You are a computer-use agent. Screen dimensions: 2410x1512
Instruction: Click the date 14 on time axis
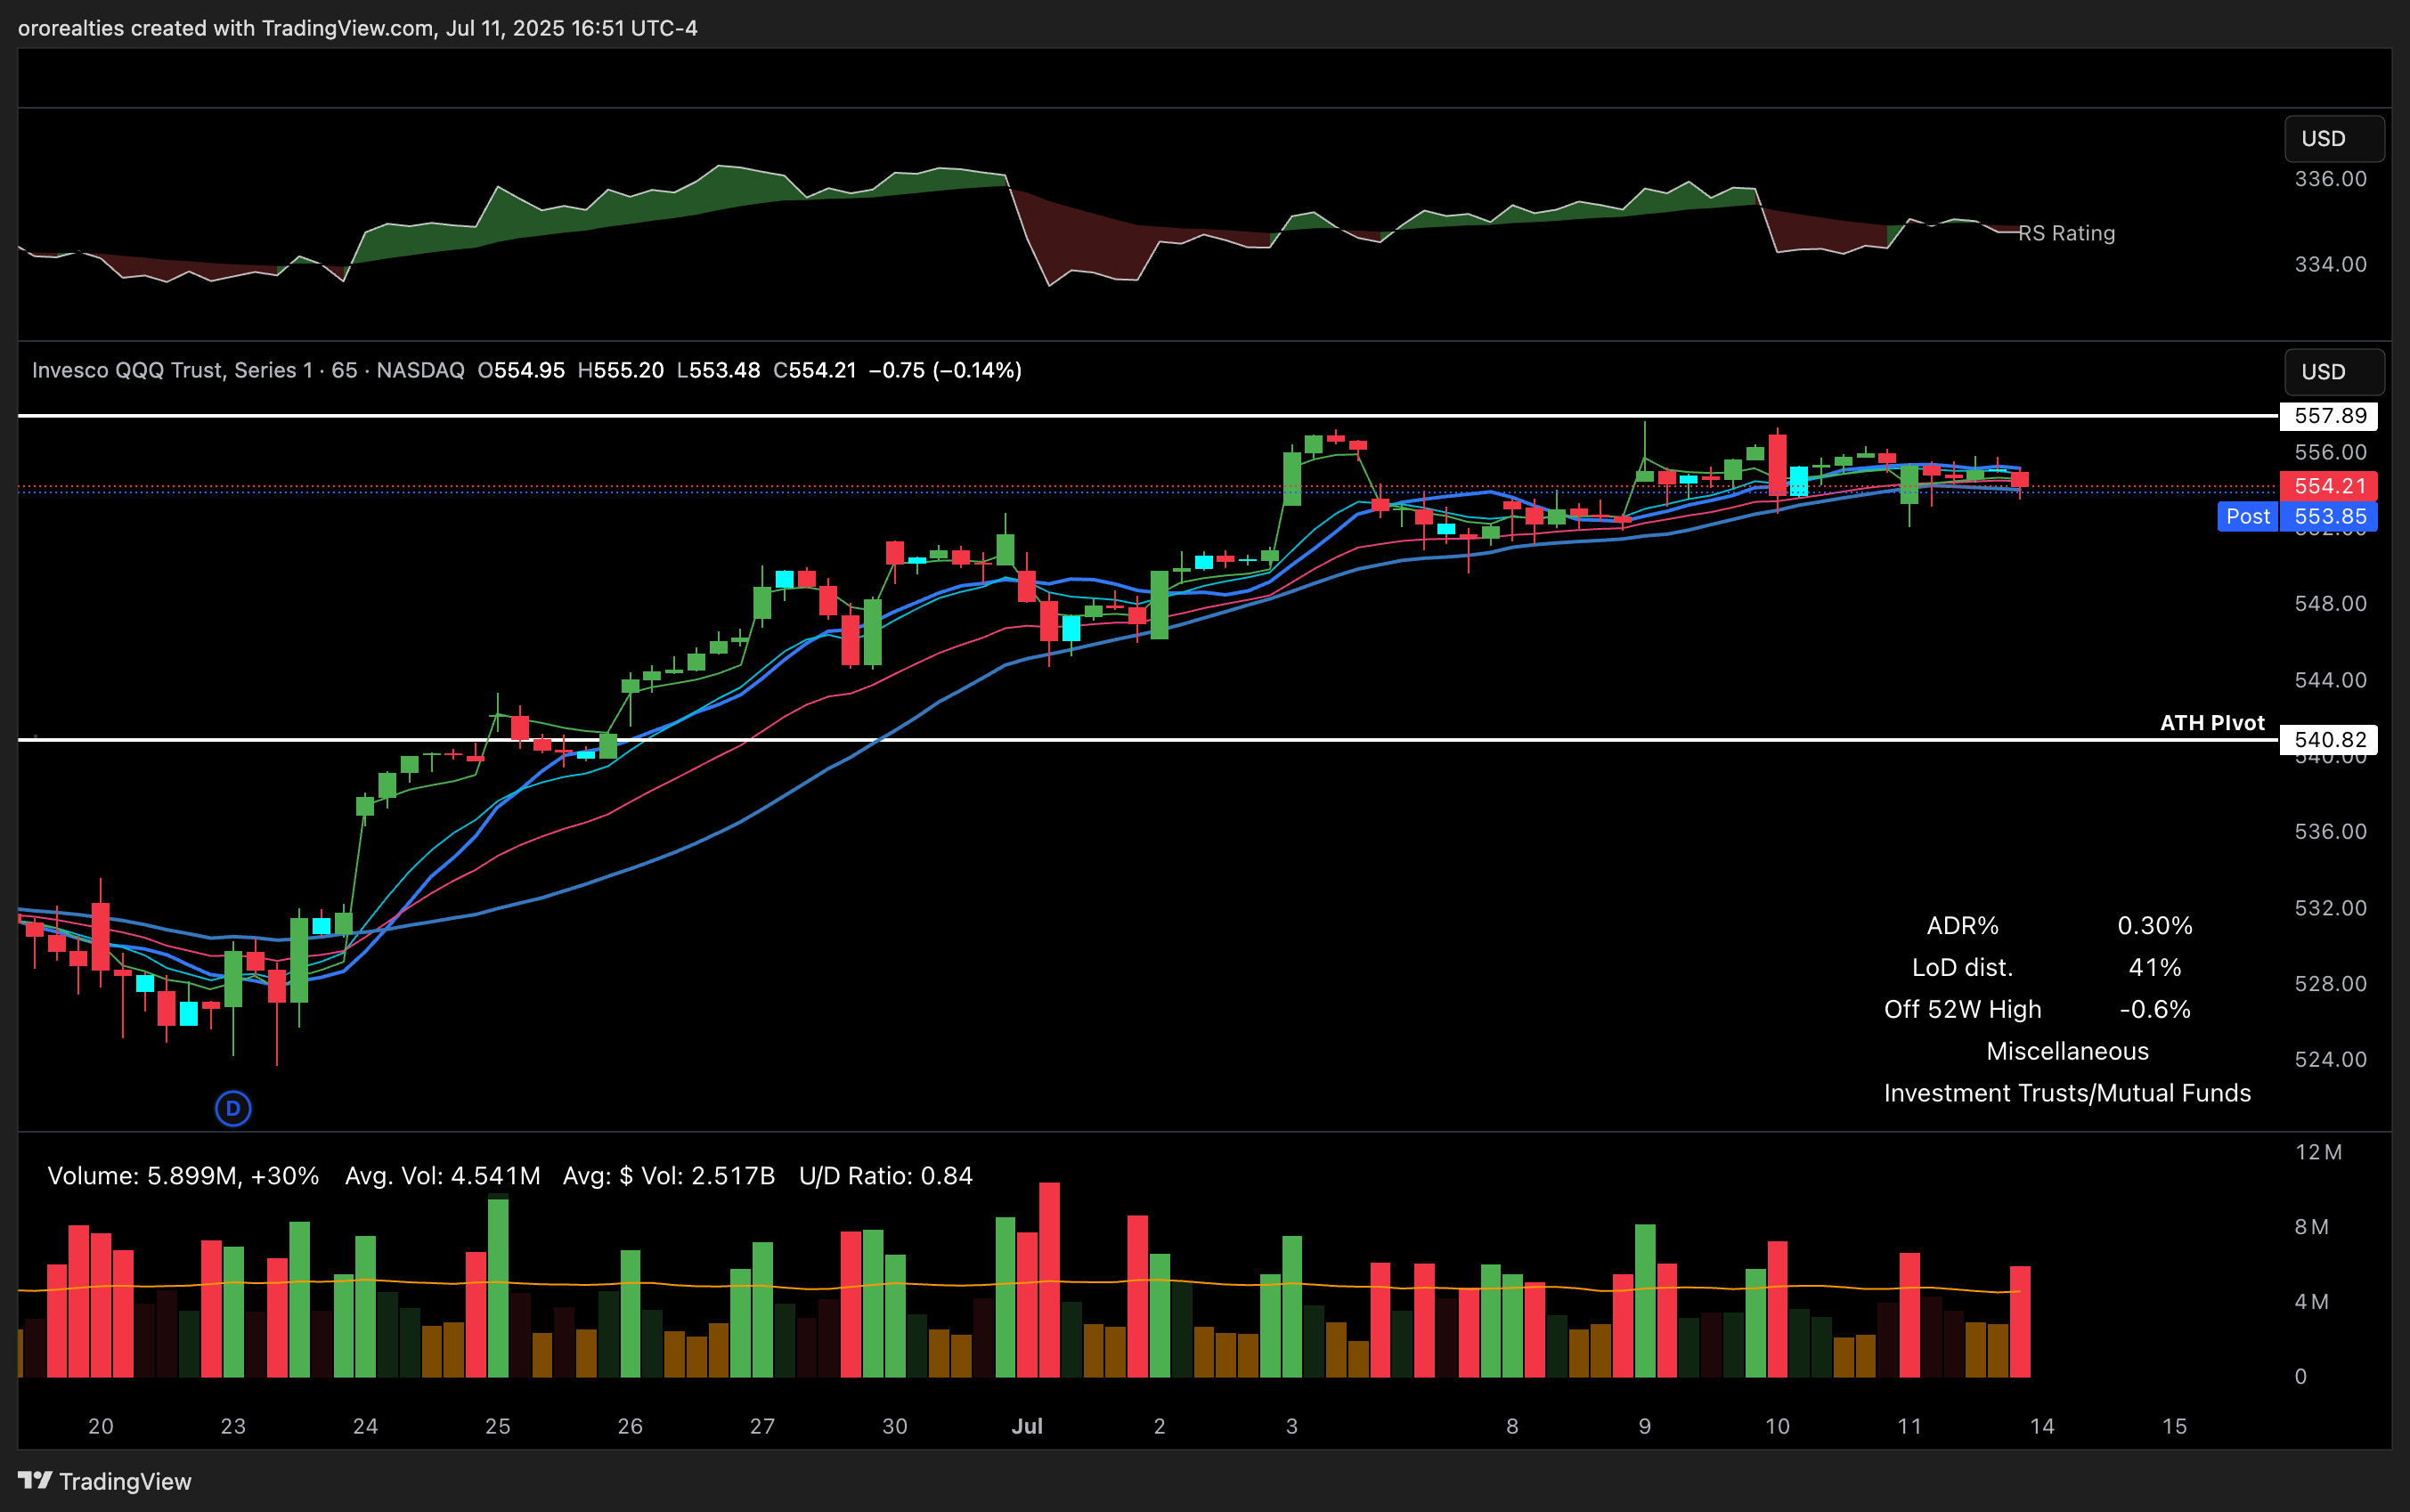(x=2042, y=1427)
